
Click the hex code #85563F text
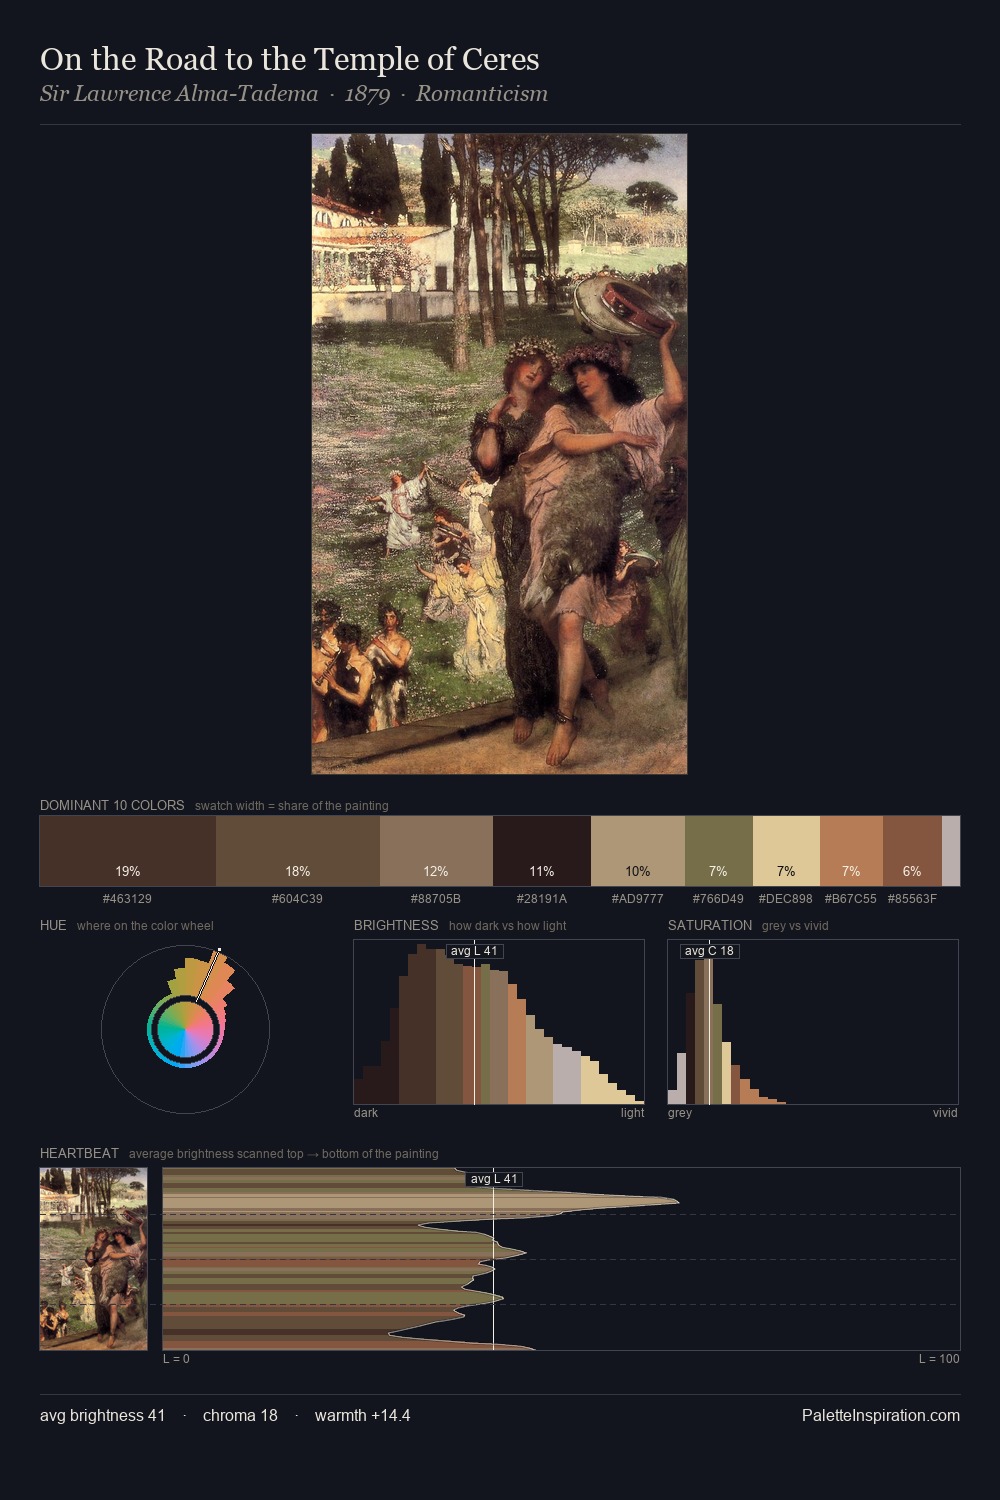click(x=912, y=899)
